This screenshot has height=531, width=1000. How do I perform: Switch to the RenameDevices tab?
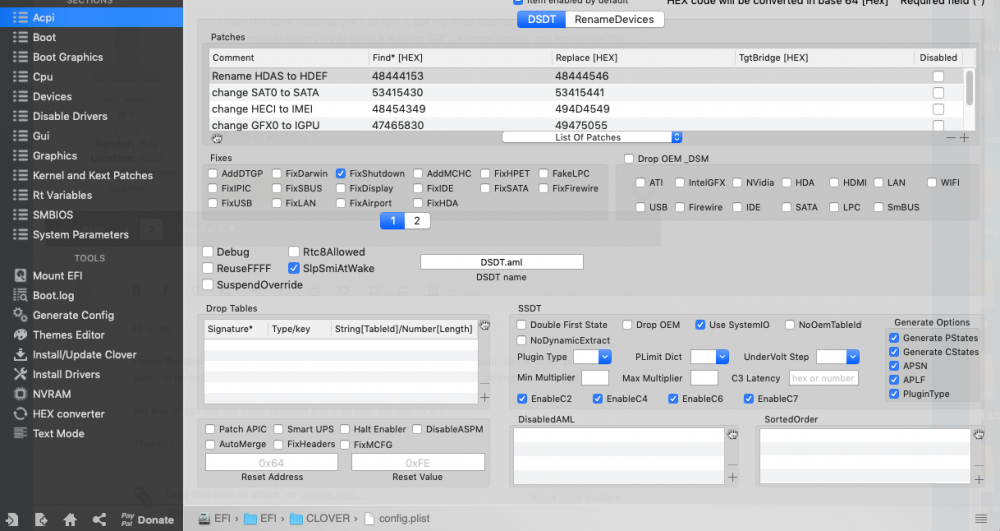[x=614, y=19]
